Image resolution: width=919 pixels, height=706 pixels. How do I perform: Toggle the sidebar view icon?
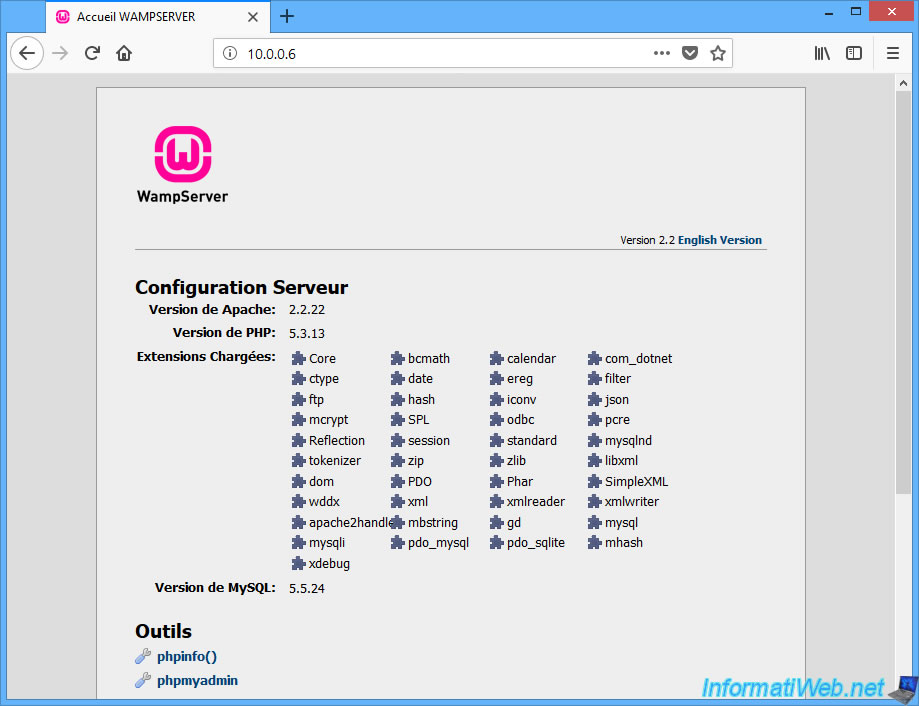[853, 53]
